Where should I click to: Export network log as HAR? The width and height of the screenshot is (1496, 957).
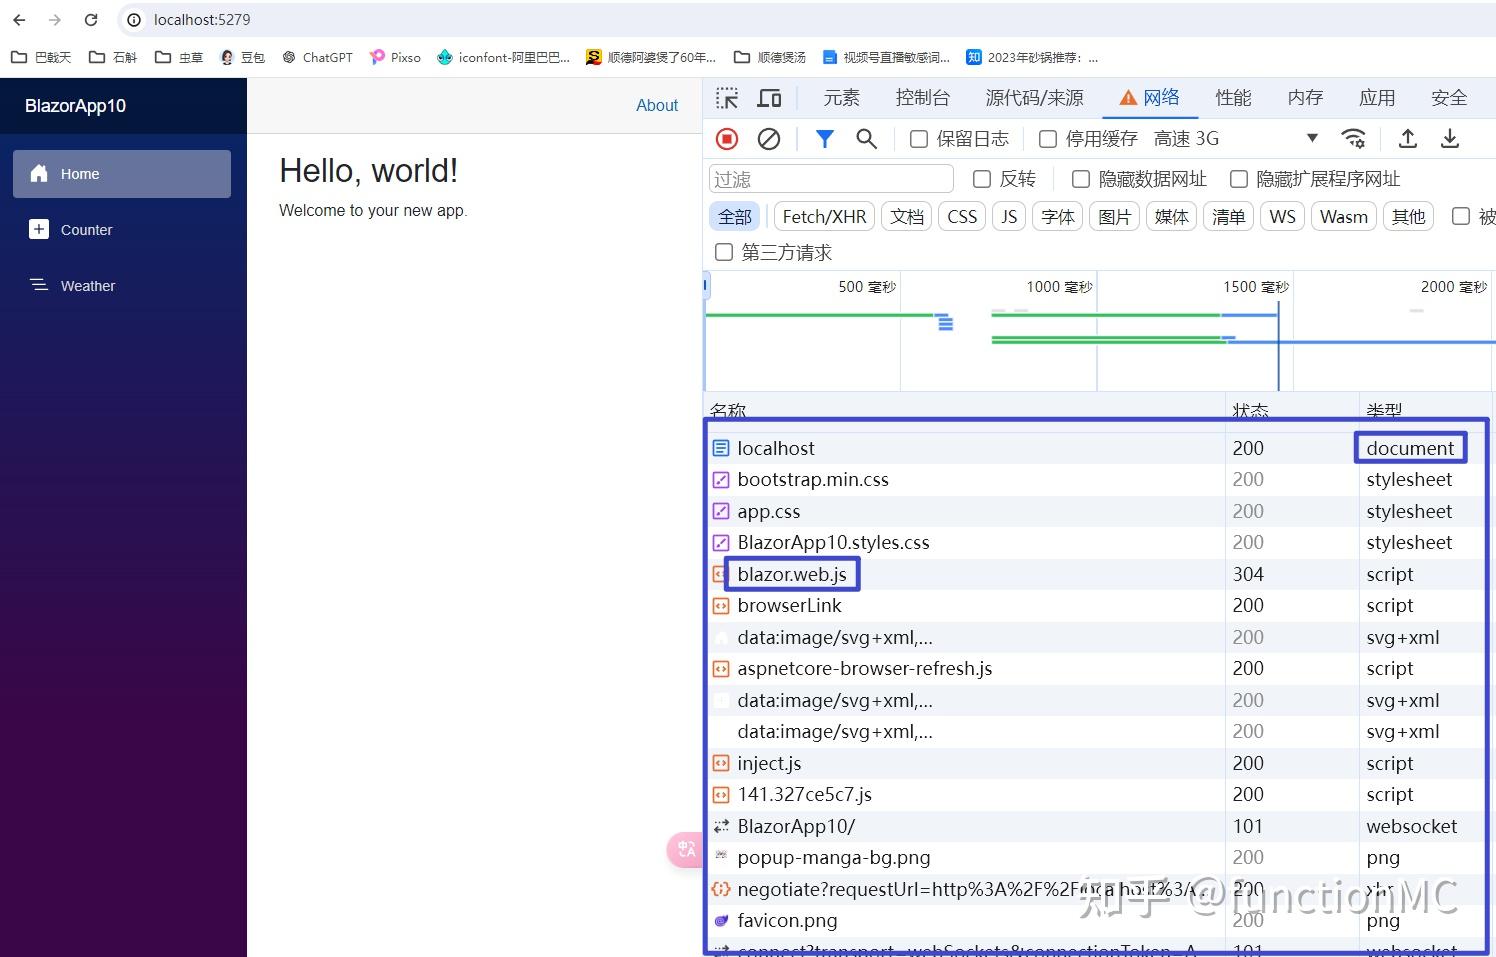tap(1450, 138)
